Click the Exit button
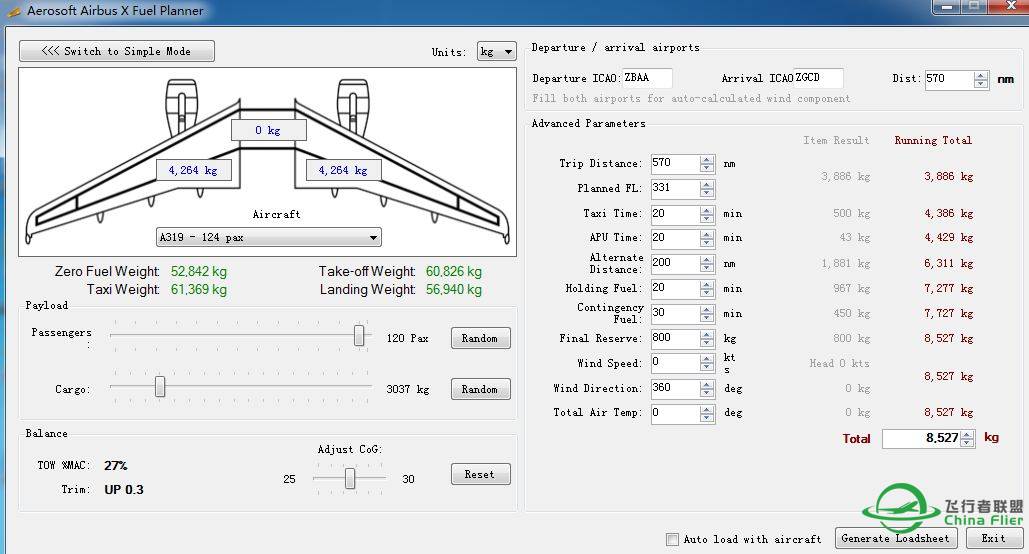1029x554 pixels. 994,538
